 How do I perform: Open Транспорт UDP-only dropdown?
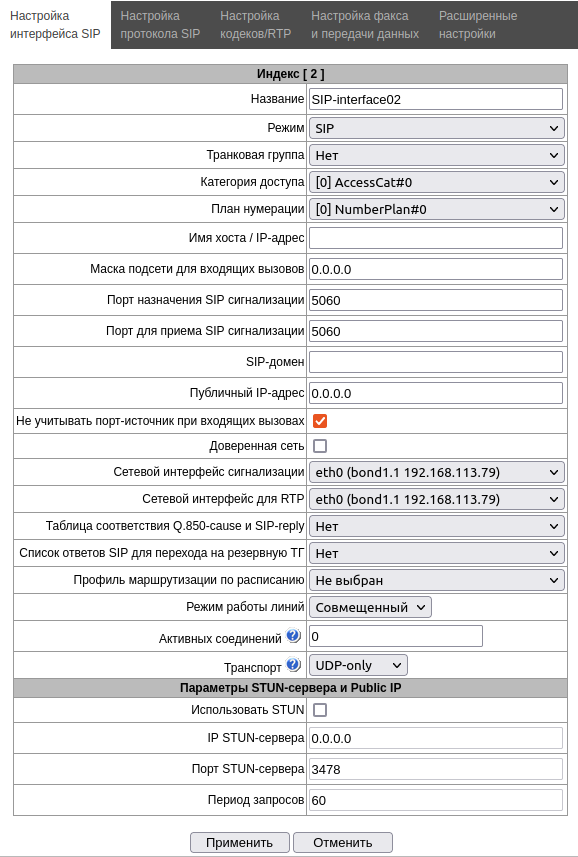point(358,665)
